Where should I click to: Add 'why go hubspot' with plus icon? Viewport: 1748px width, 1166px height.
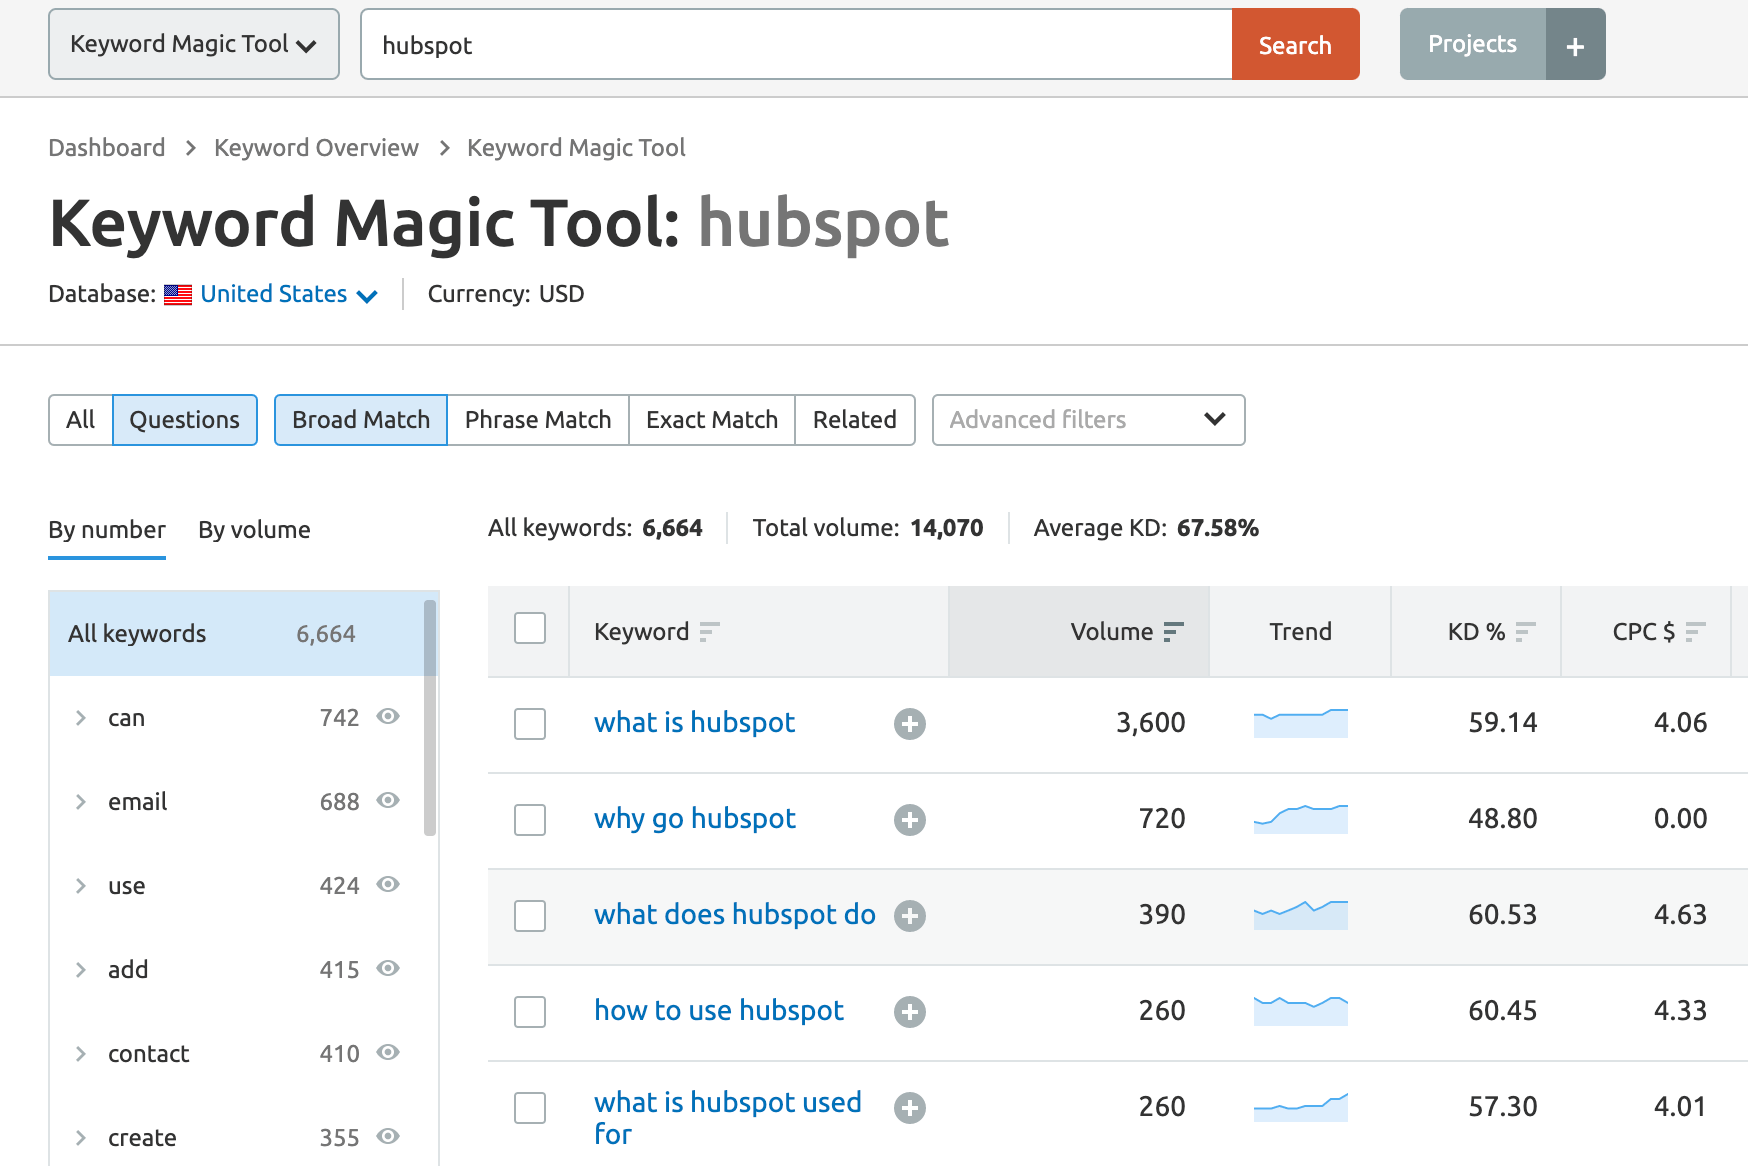tap(909, 820)
